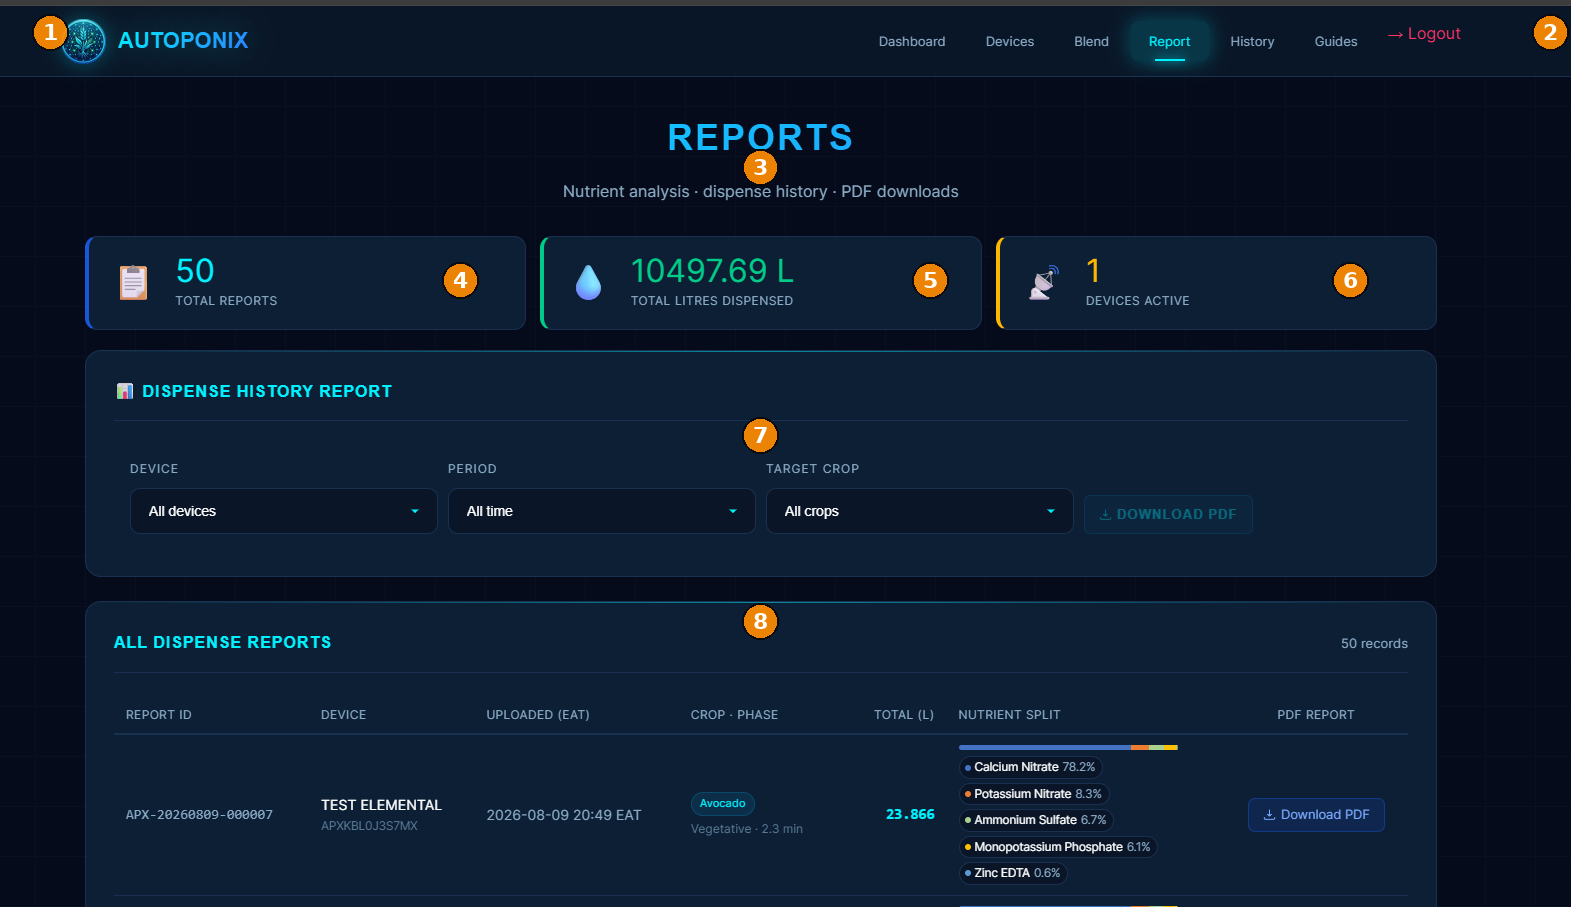Select the Report navigation tab
Viewport: 1571px width, 907px height.
click(x=1169, y=41)
